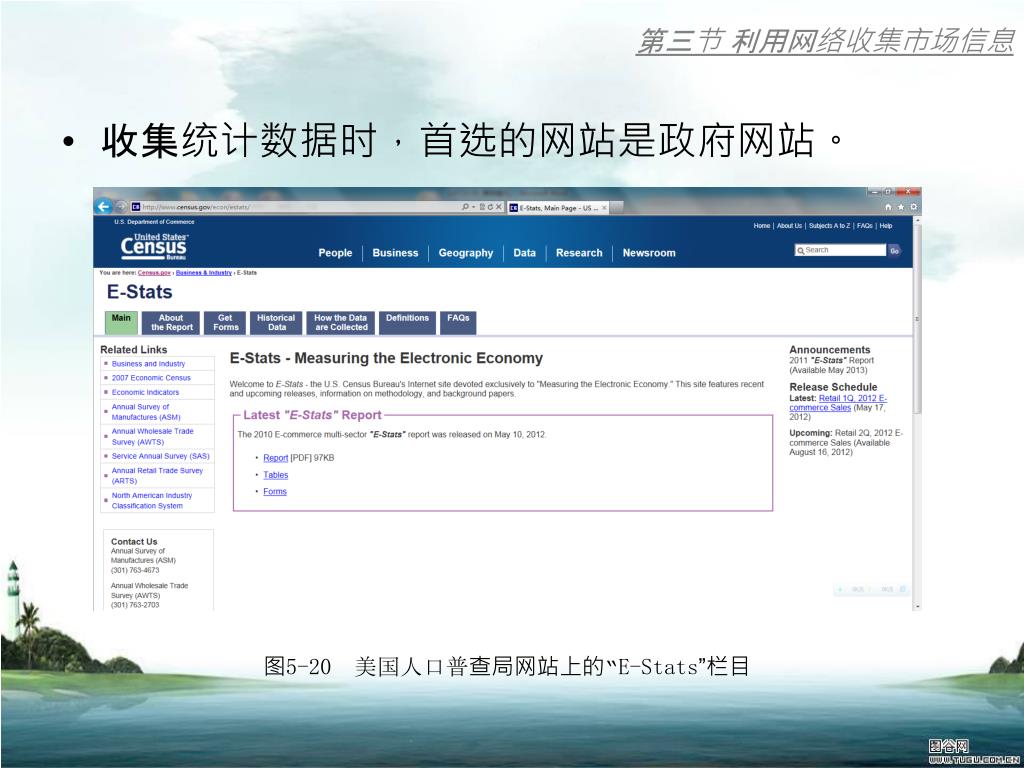Click the slide header section title link
Image resolution: width=1024 pixels, height=768 pixels.
click(825, 40)
